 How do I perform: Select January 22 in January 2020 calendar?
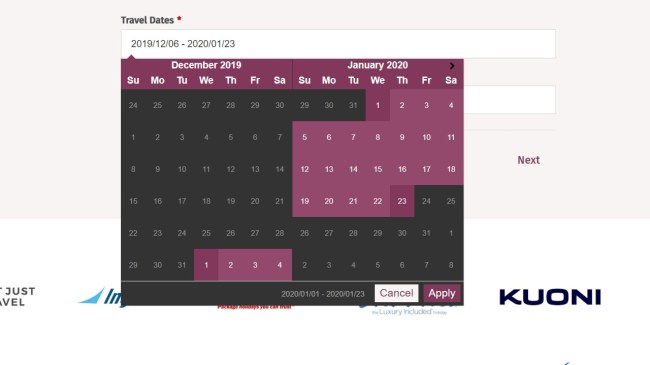click(x=377, y=201)
